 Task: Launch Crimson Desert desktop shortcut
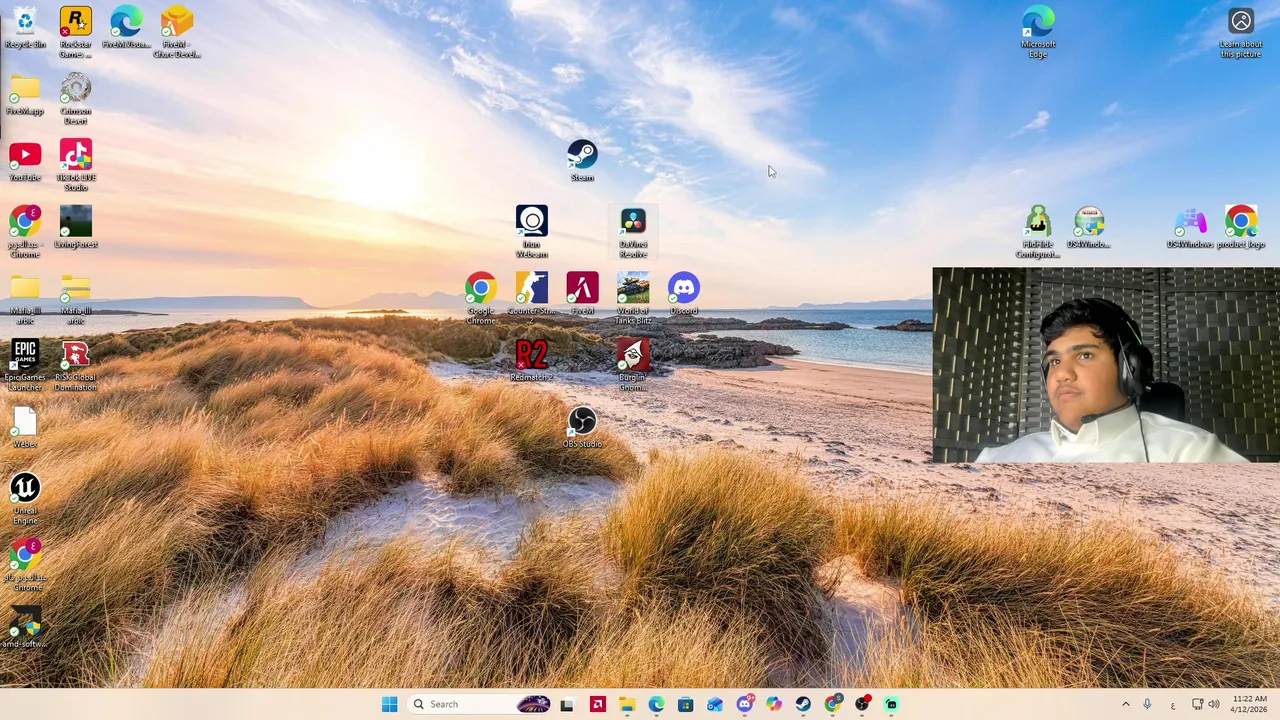point(75,99)
